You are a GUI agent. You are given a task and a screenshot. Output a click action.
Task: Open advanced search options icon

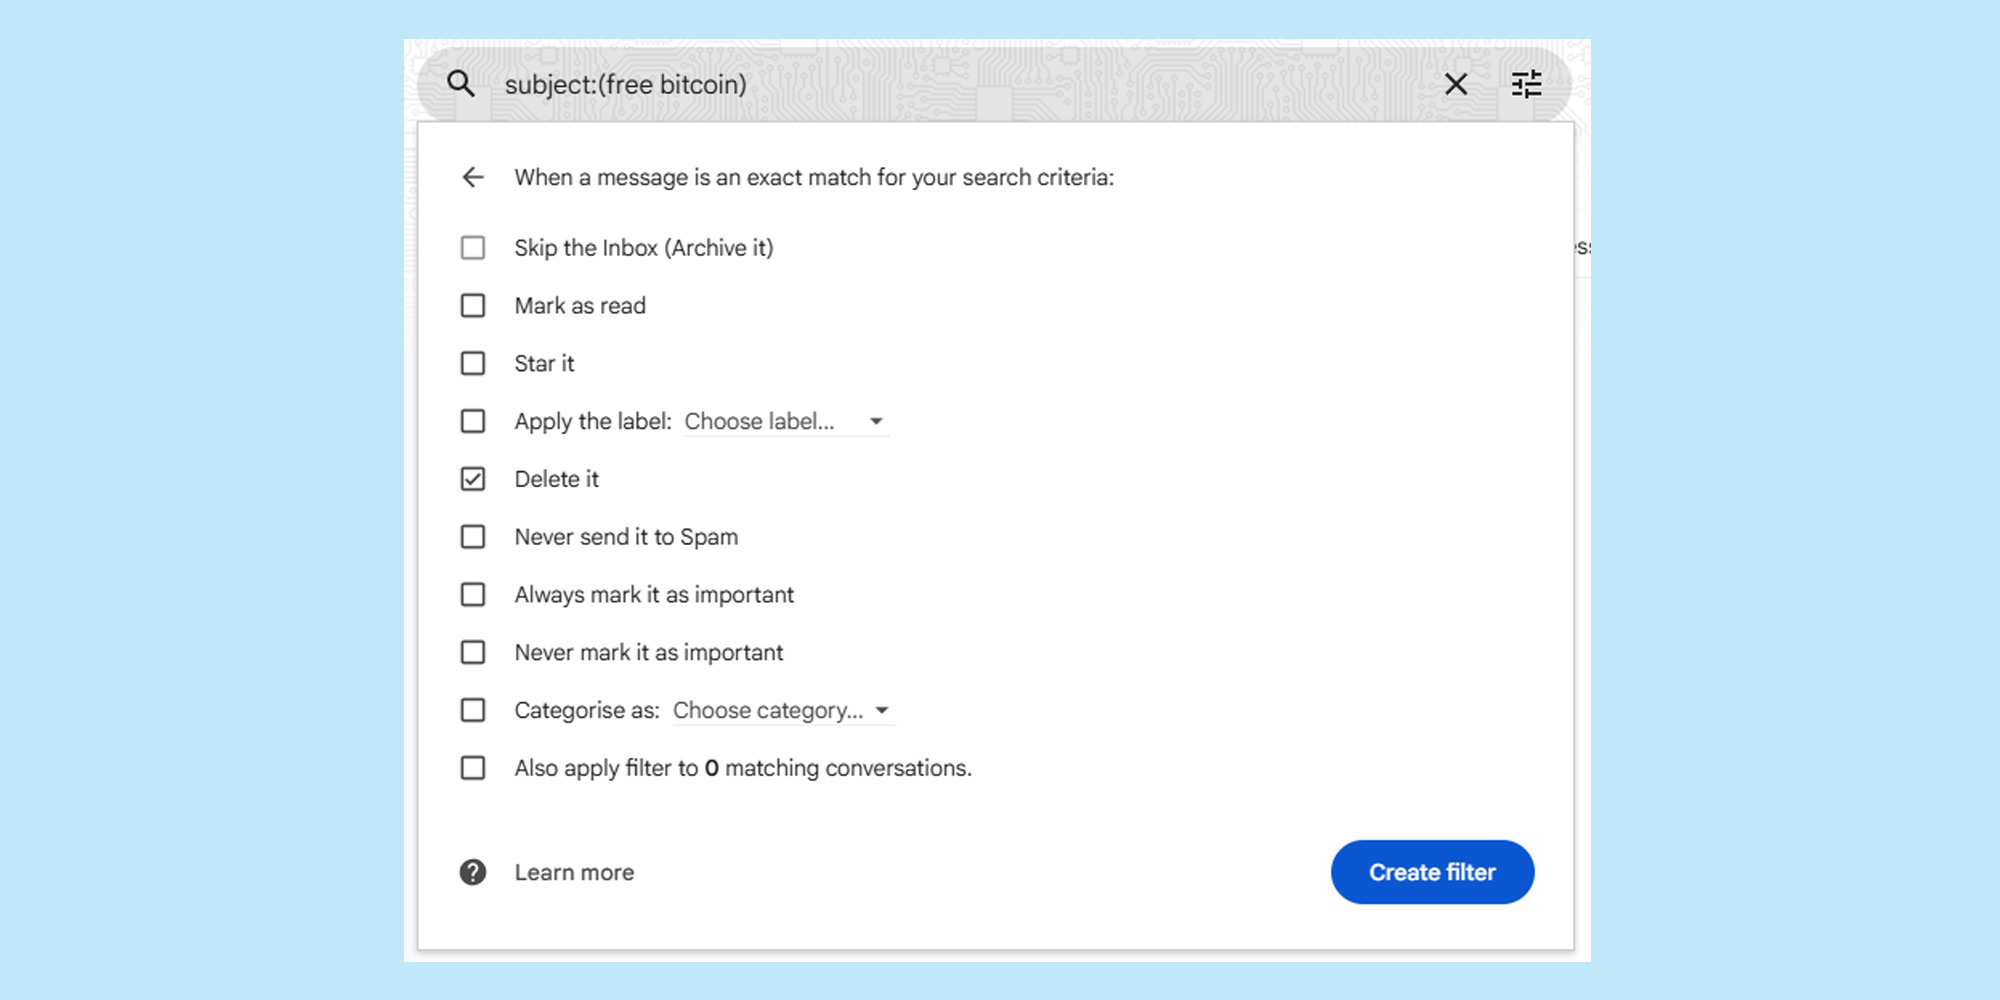1526,84
